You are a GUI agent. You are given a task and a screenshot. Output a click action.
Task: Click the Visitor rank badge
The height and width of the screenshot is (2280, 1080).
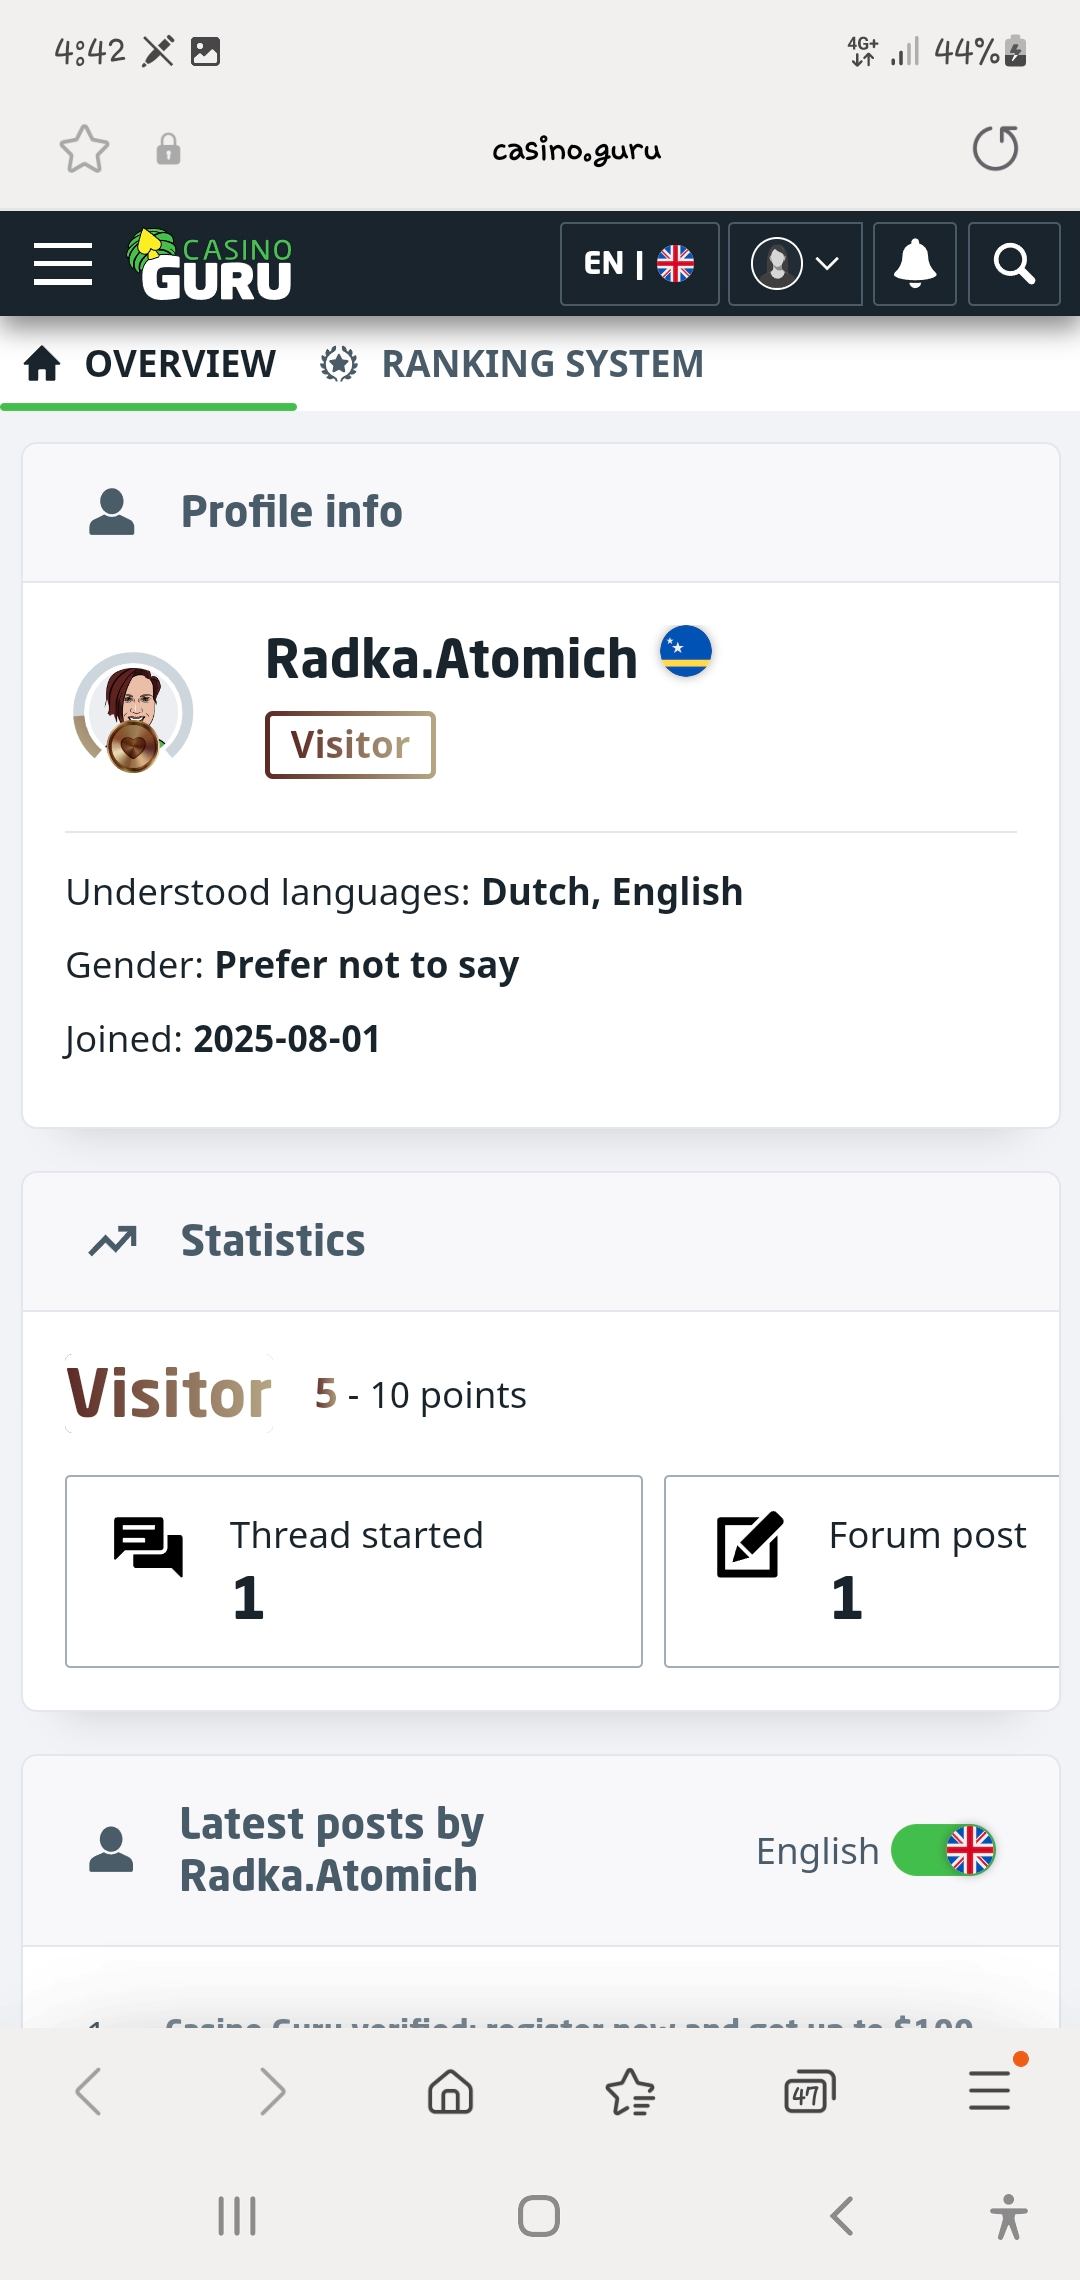(350, 745)
